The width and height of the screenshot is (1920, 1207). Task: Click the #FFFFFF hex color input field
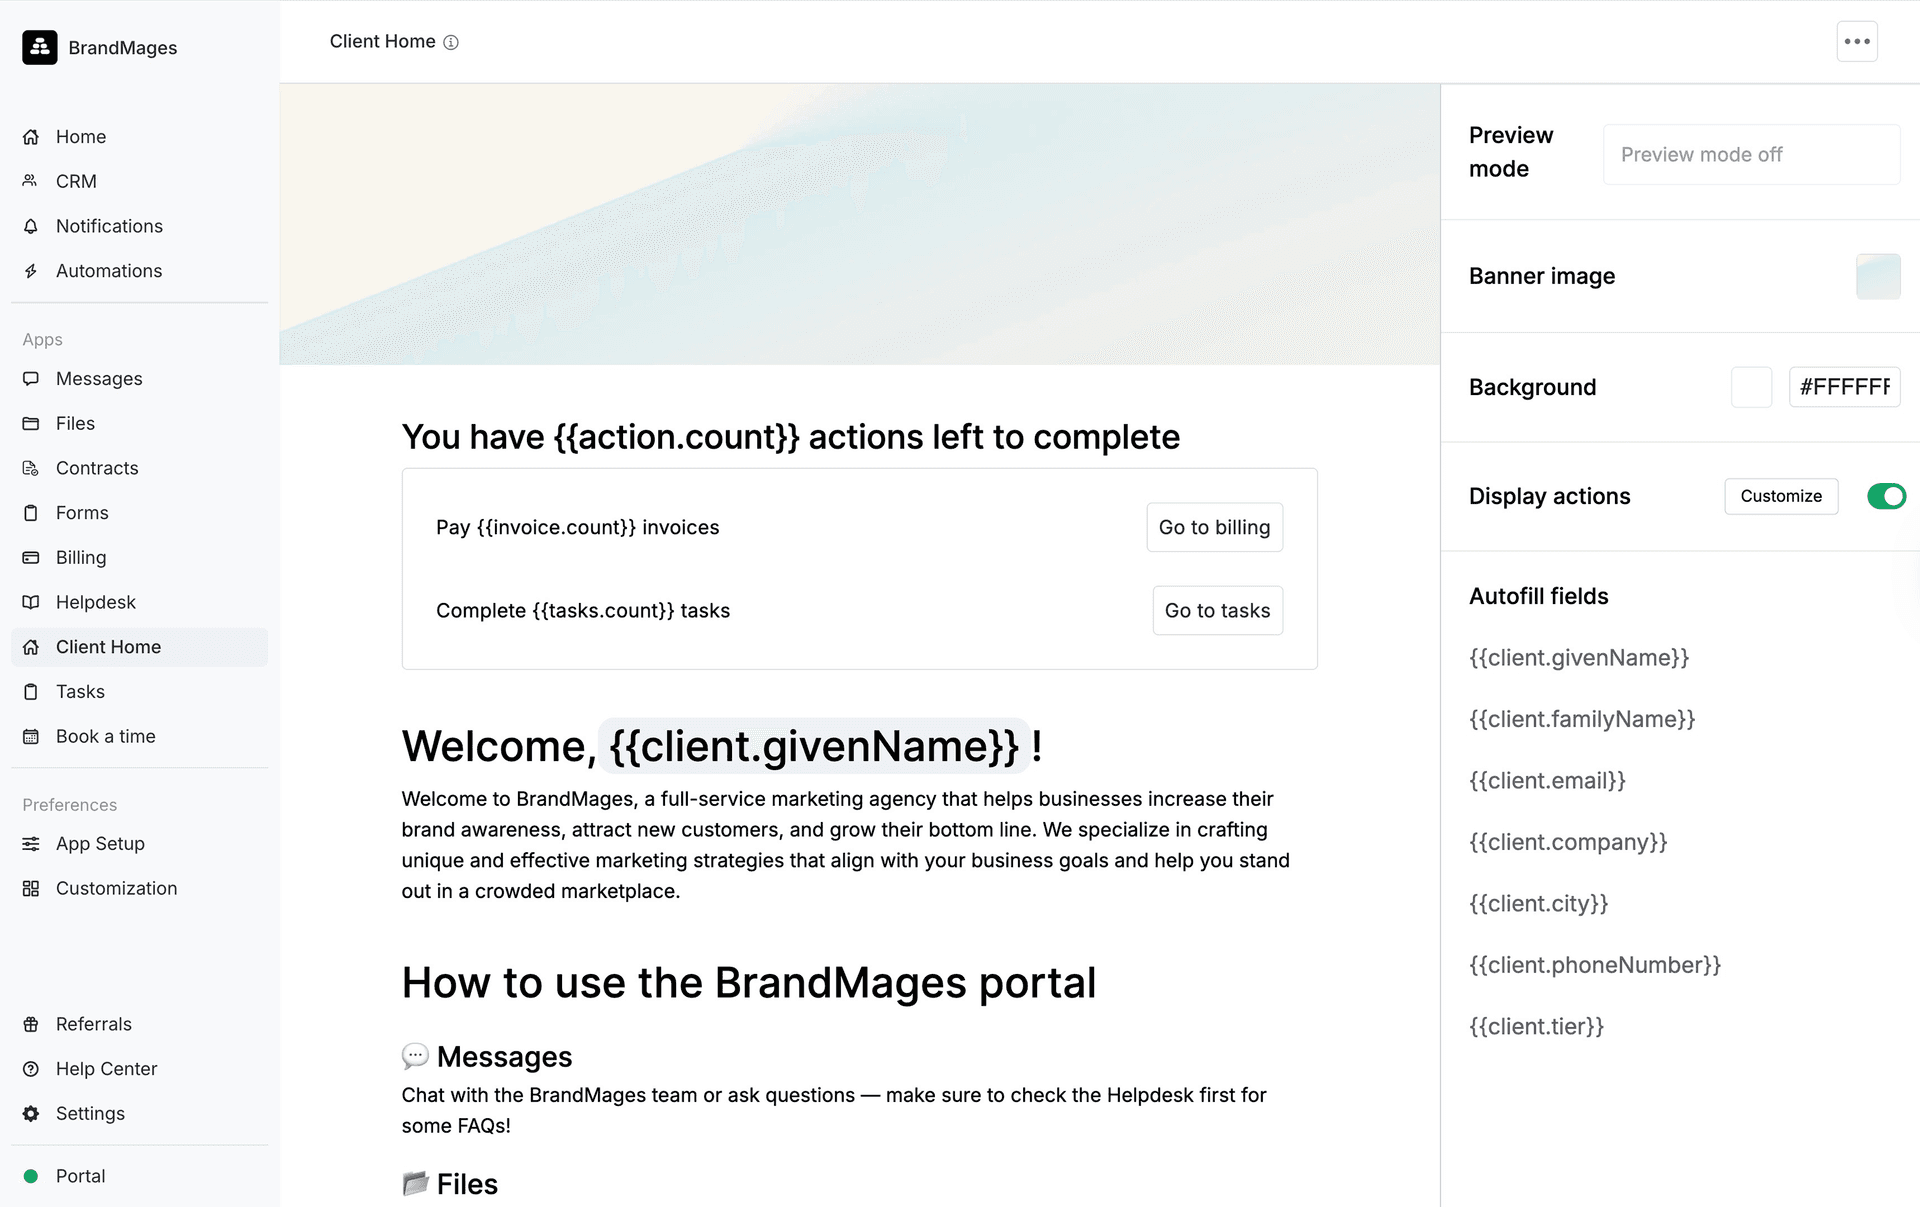point(1844,387)
